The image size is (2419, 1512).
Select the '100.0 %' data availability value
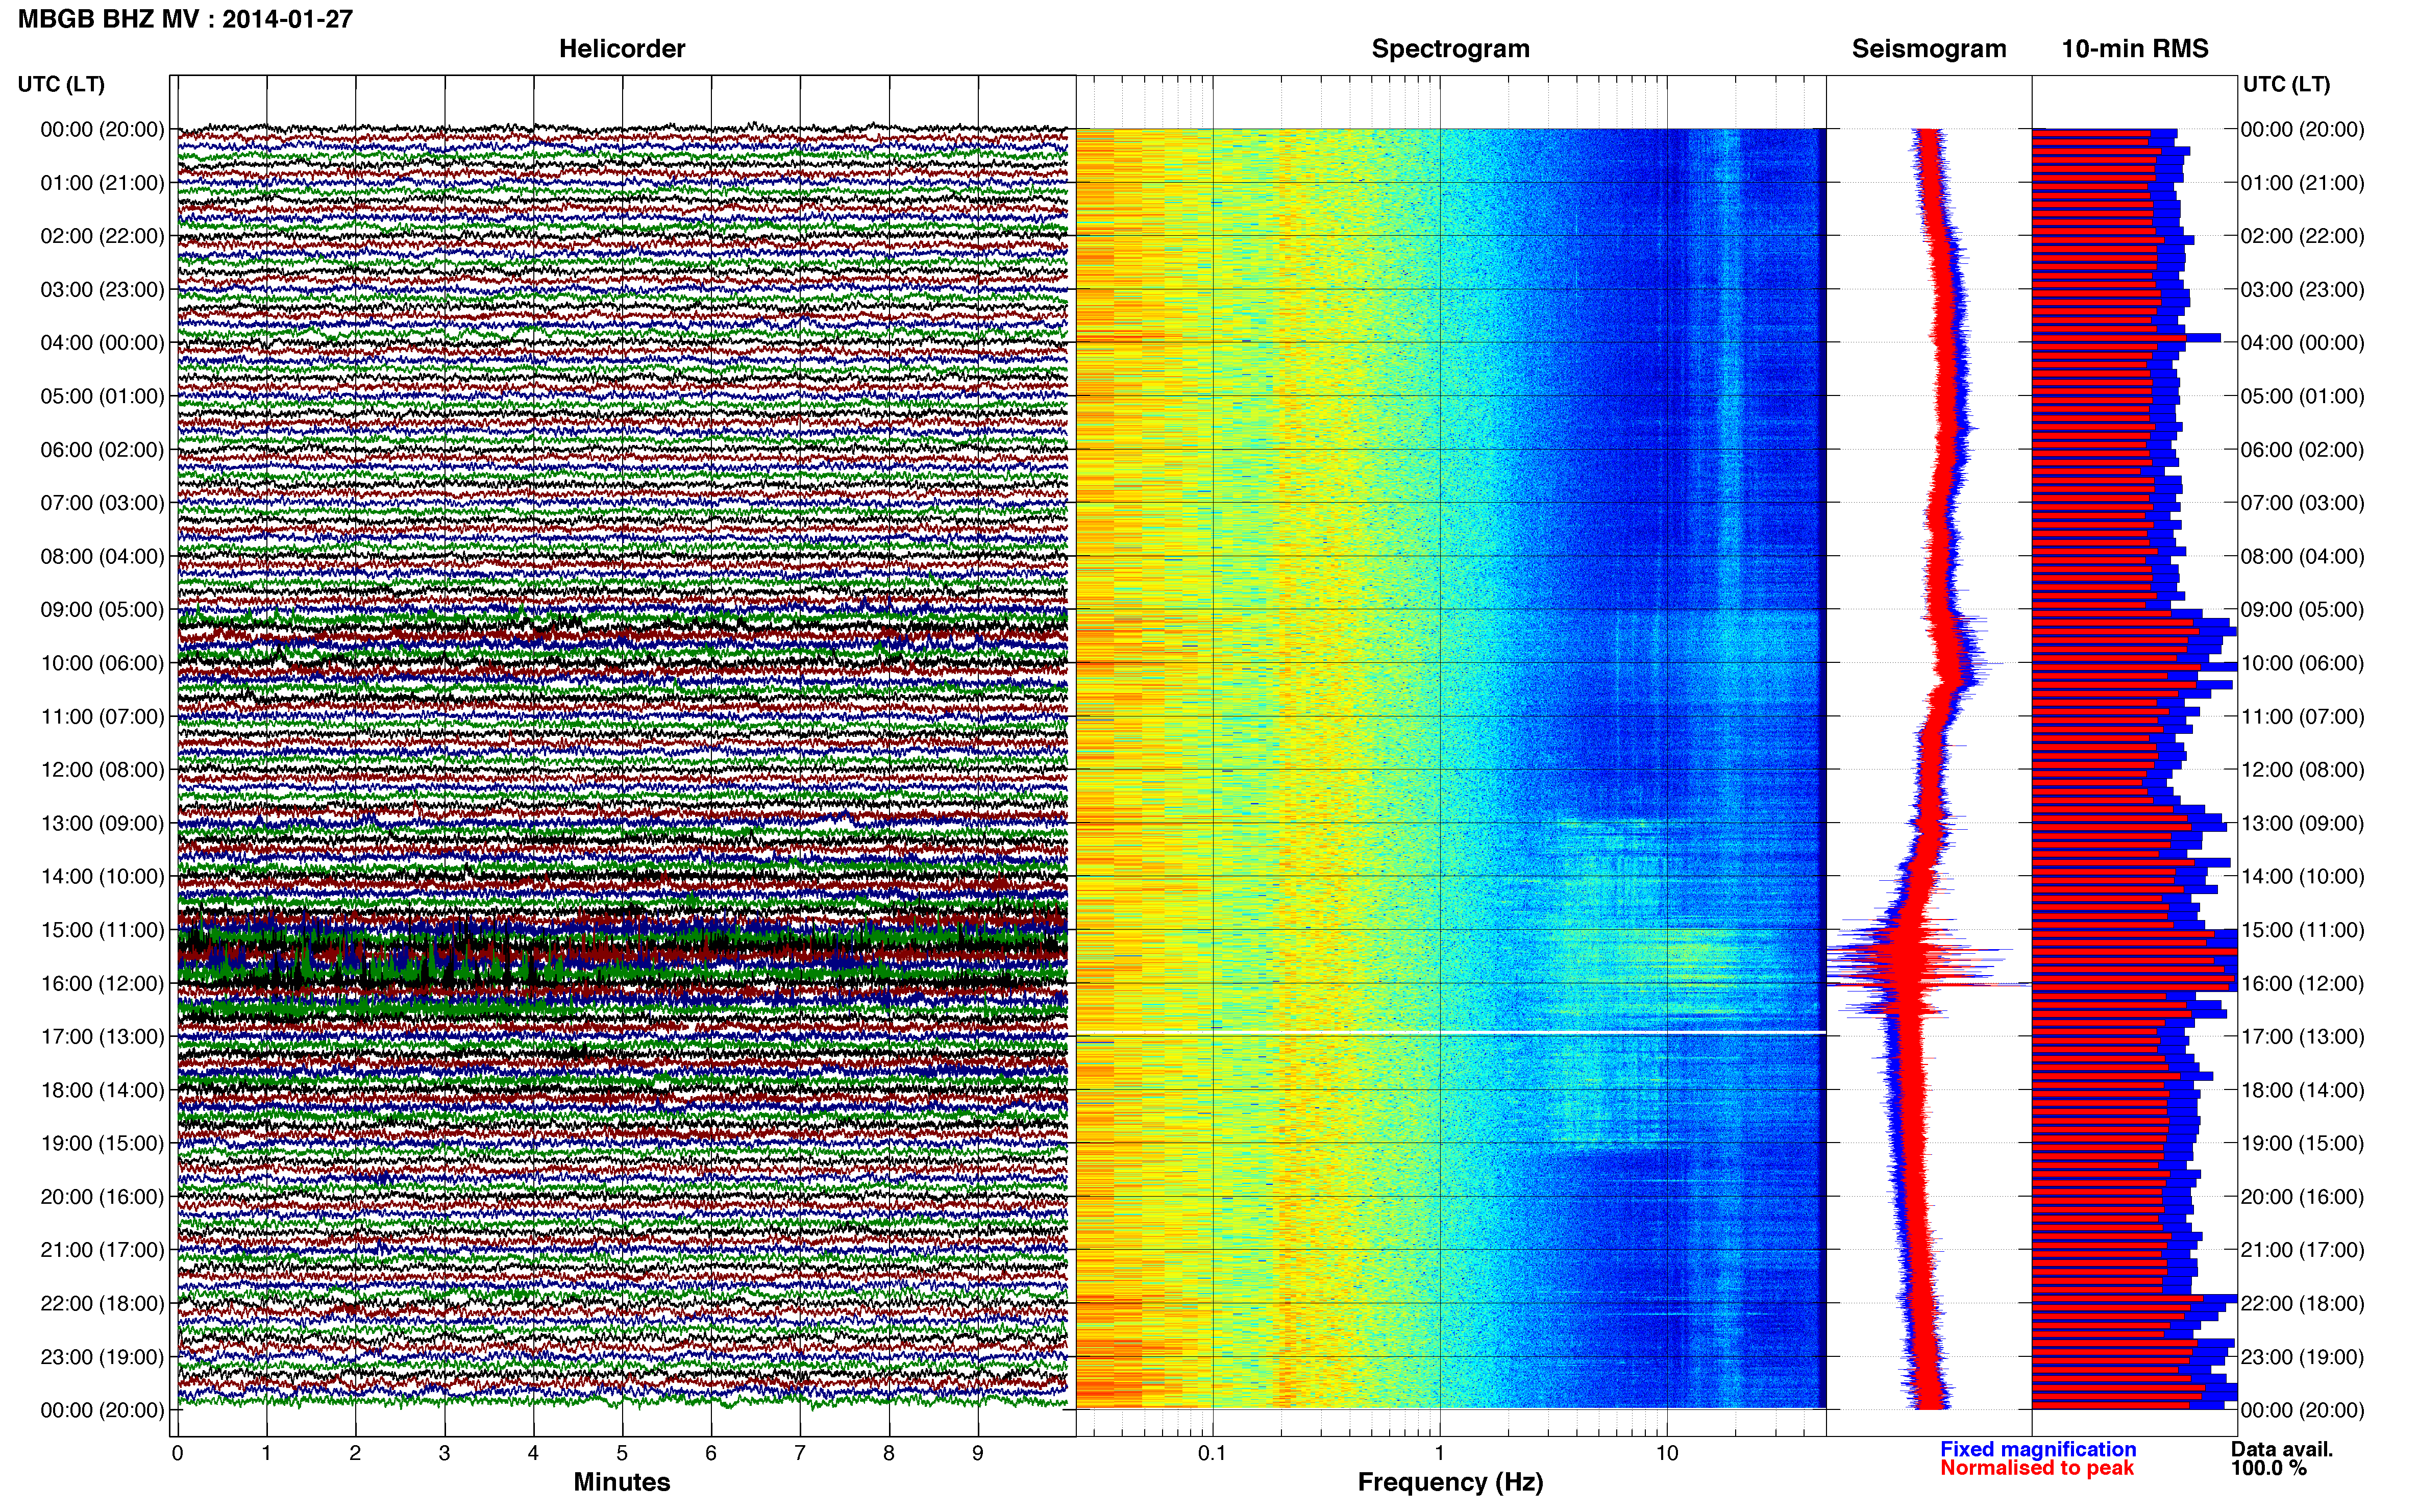2268,1468
